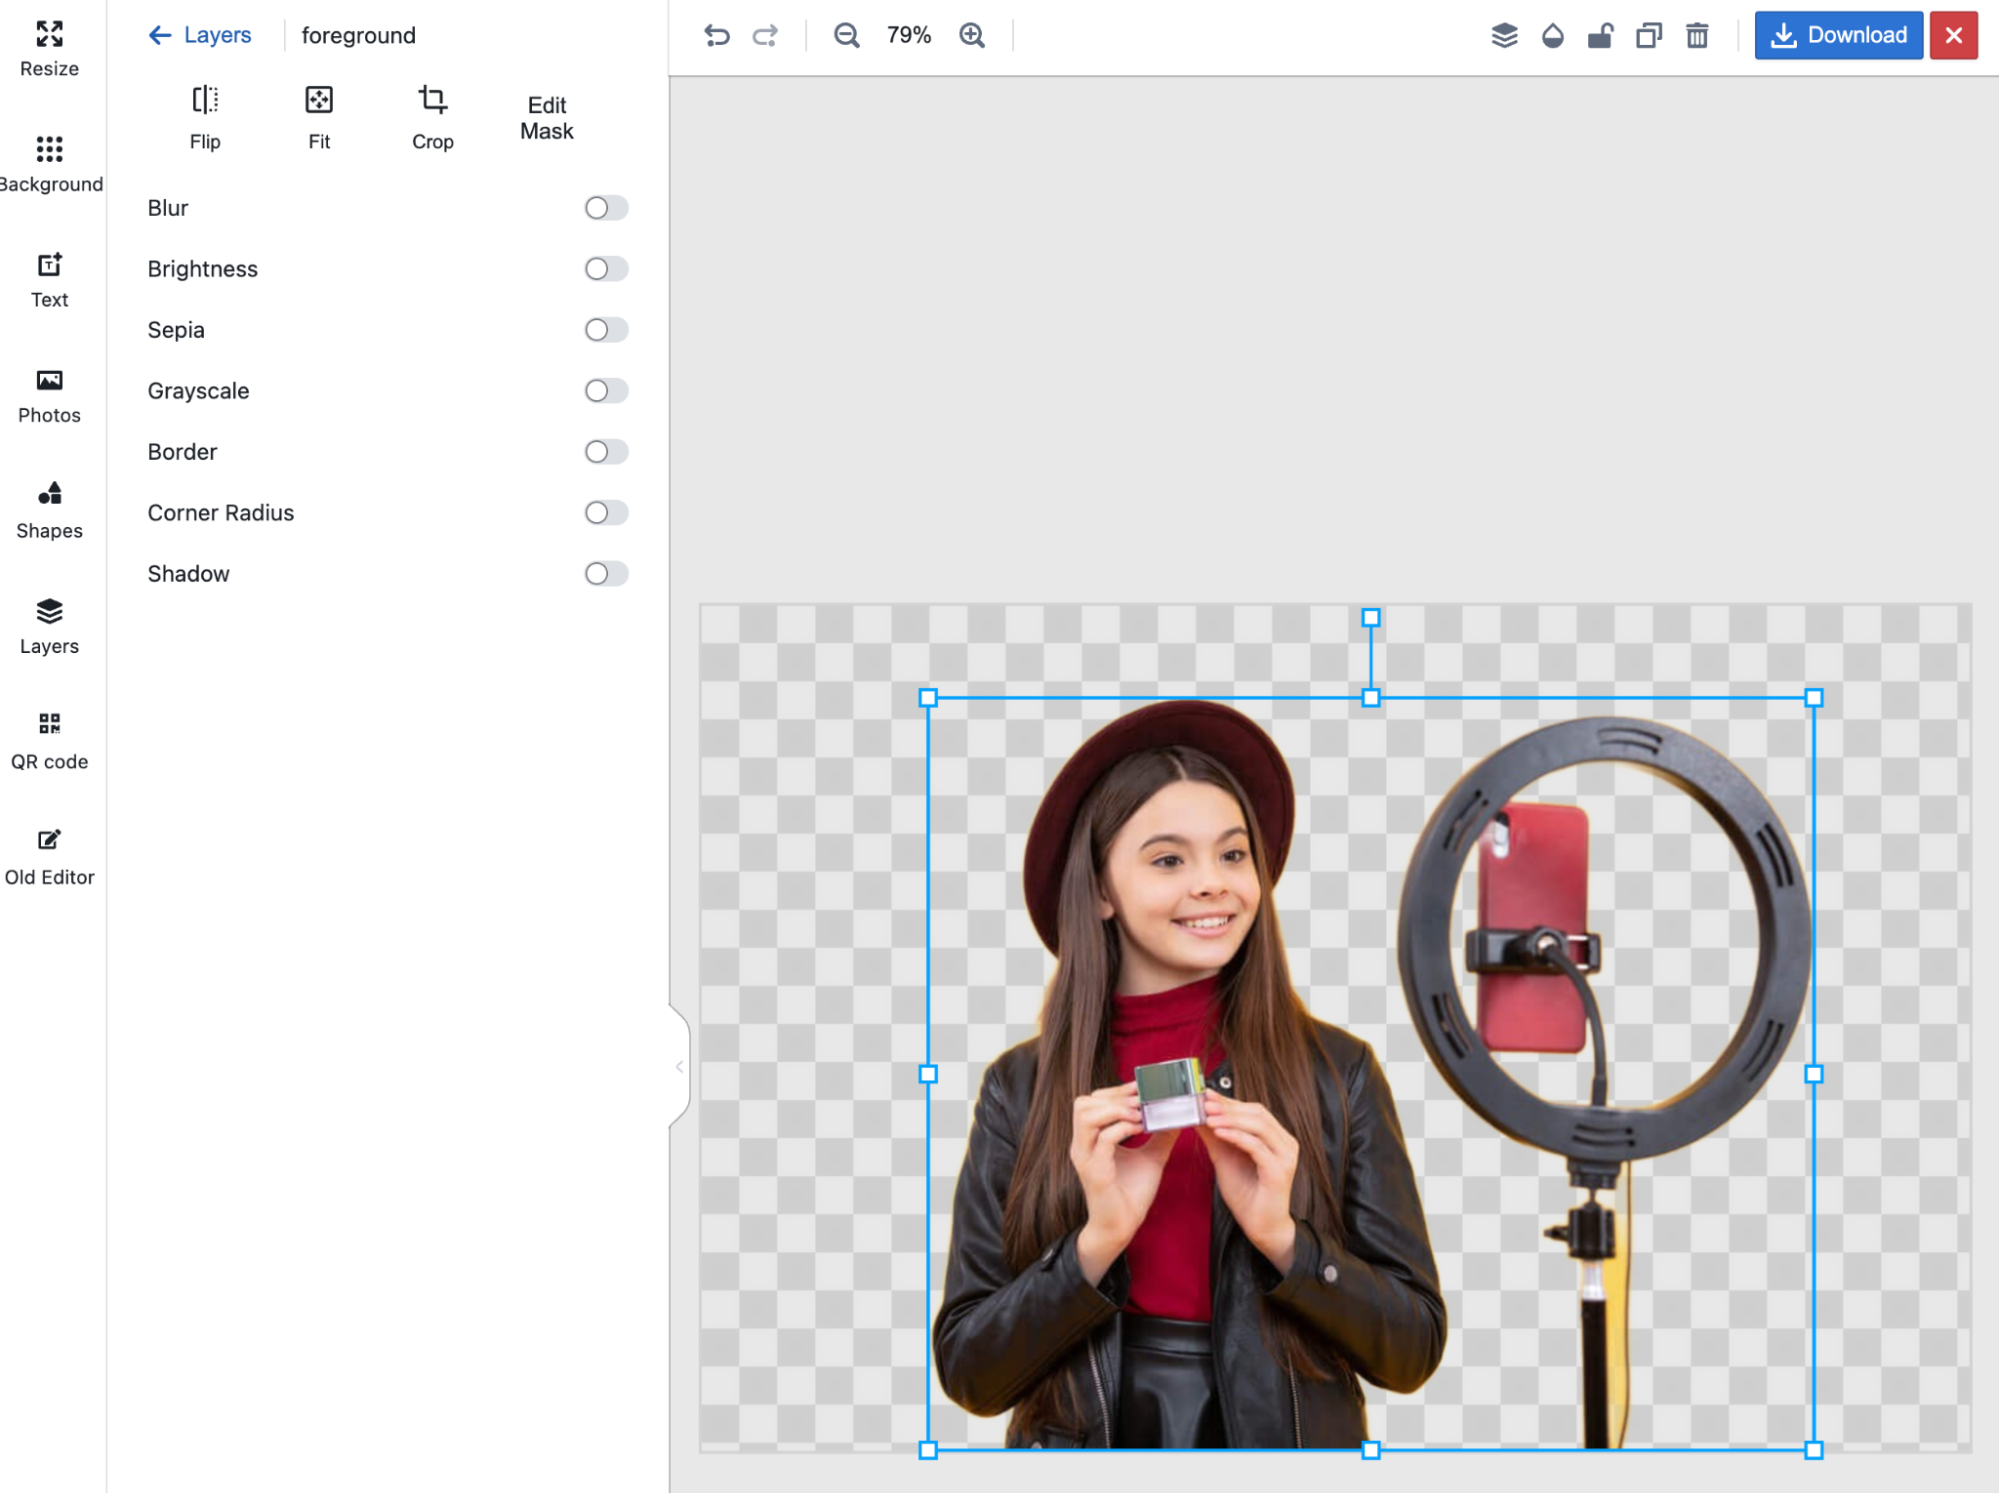Click the Edit Mask button

(546, 118)
